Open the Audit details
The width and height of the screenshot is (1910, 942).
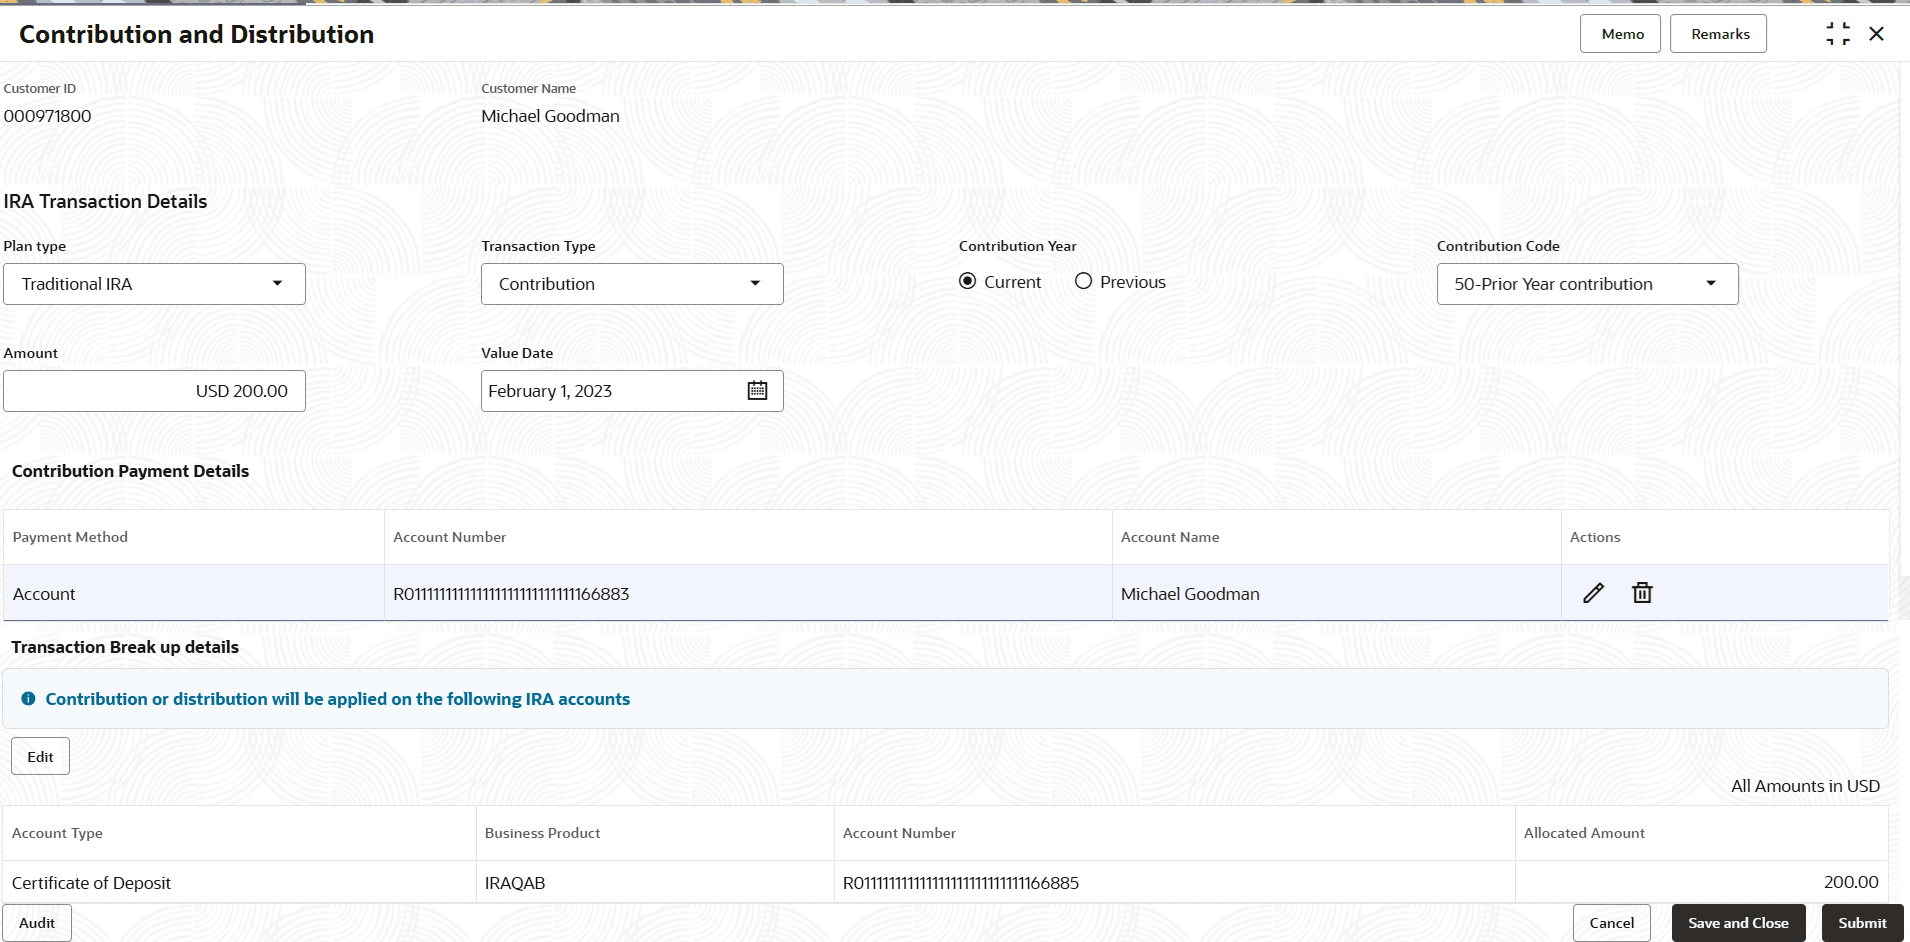point(37,923)
